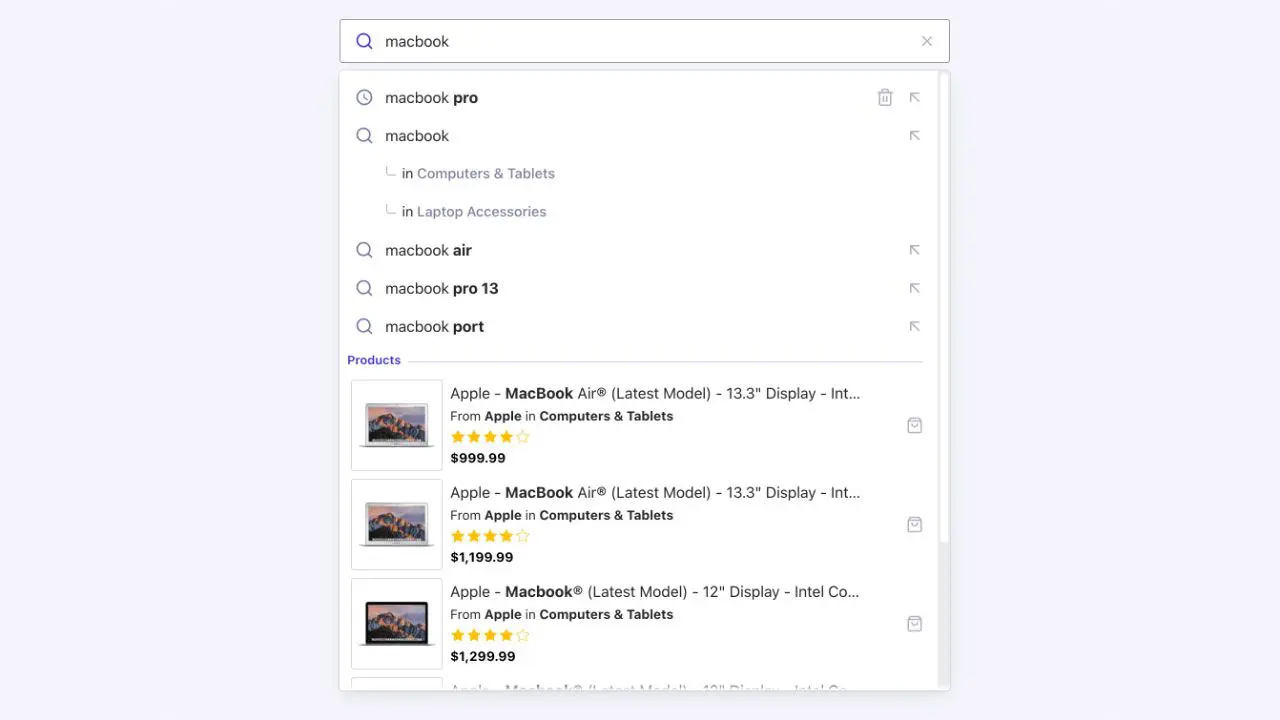Click the clock history icon beside macbook pro

point(364,97)
